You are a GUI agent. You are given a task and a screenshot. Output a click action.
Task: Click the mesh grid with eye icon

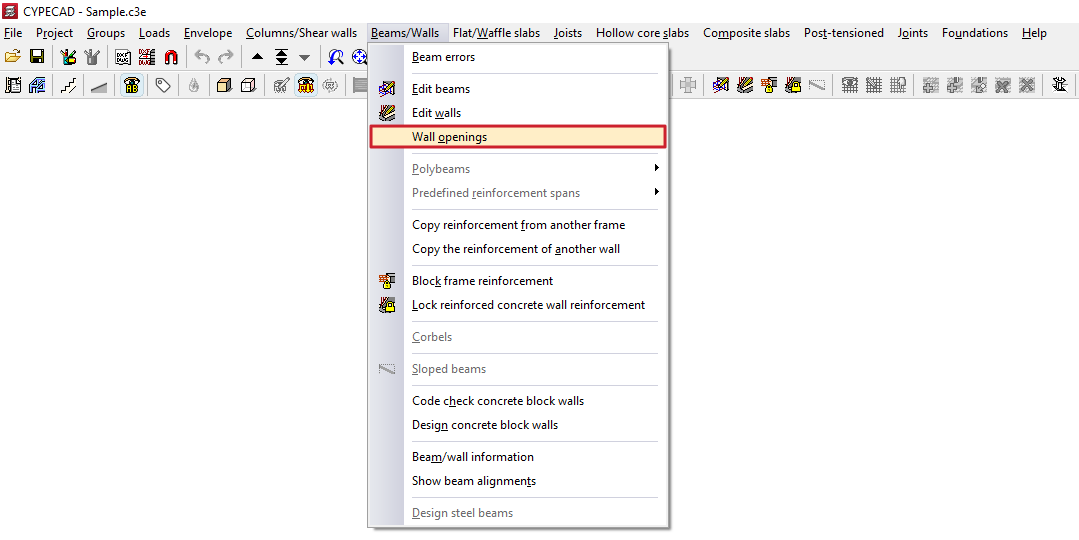(850, 86)
